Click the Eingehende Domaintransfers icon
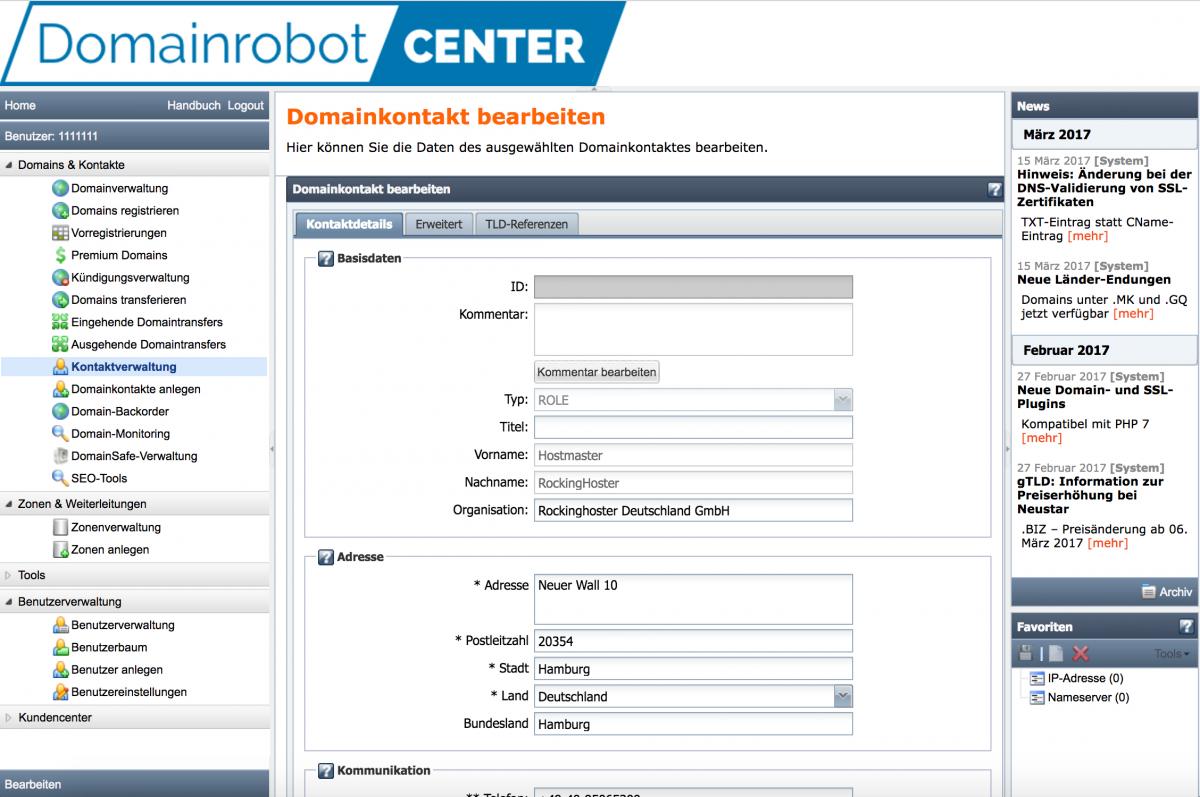 point(60,322)
